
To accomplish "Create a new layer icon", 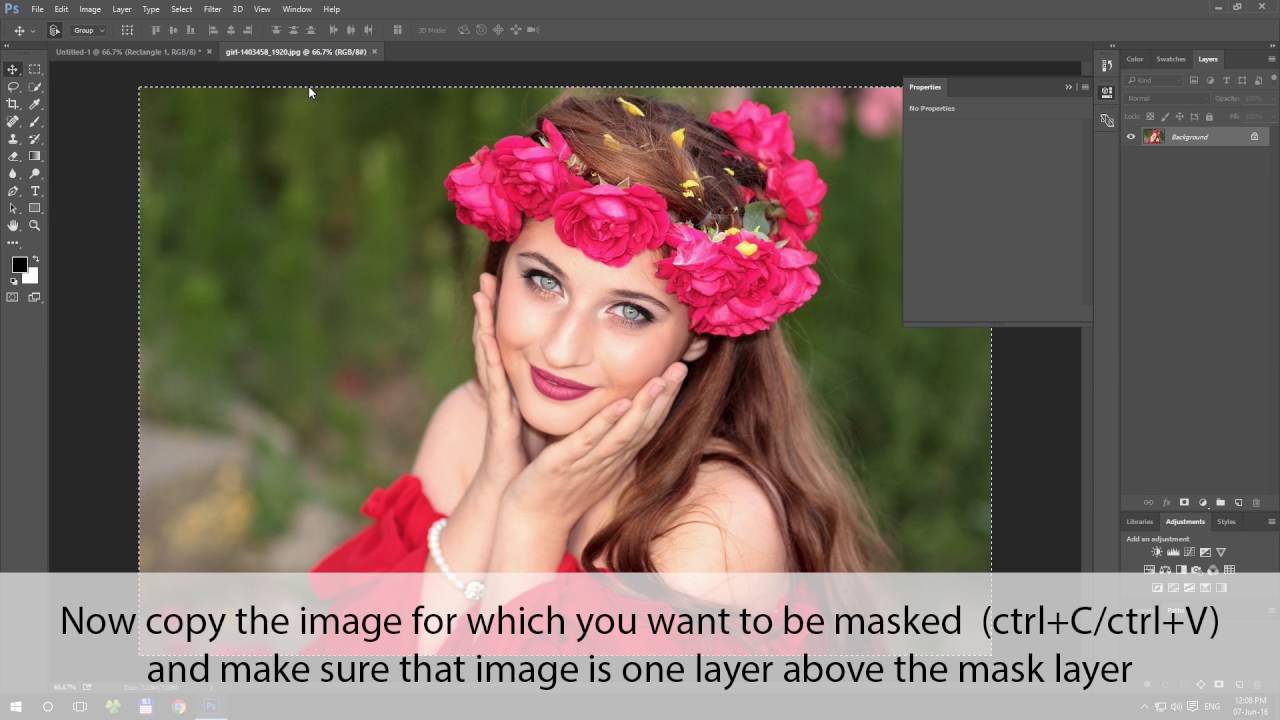I will tap(1238, 502).
